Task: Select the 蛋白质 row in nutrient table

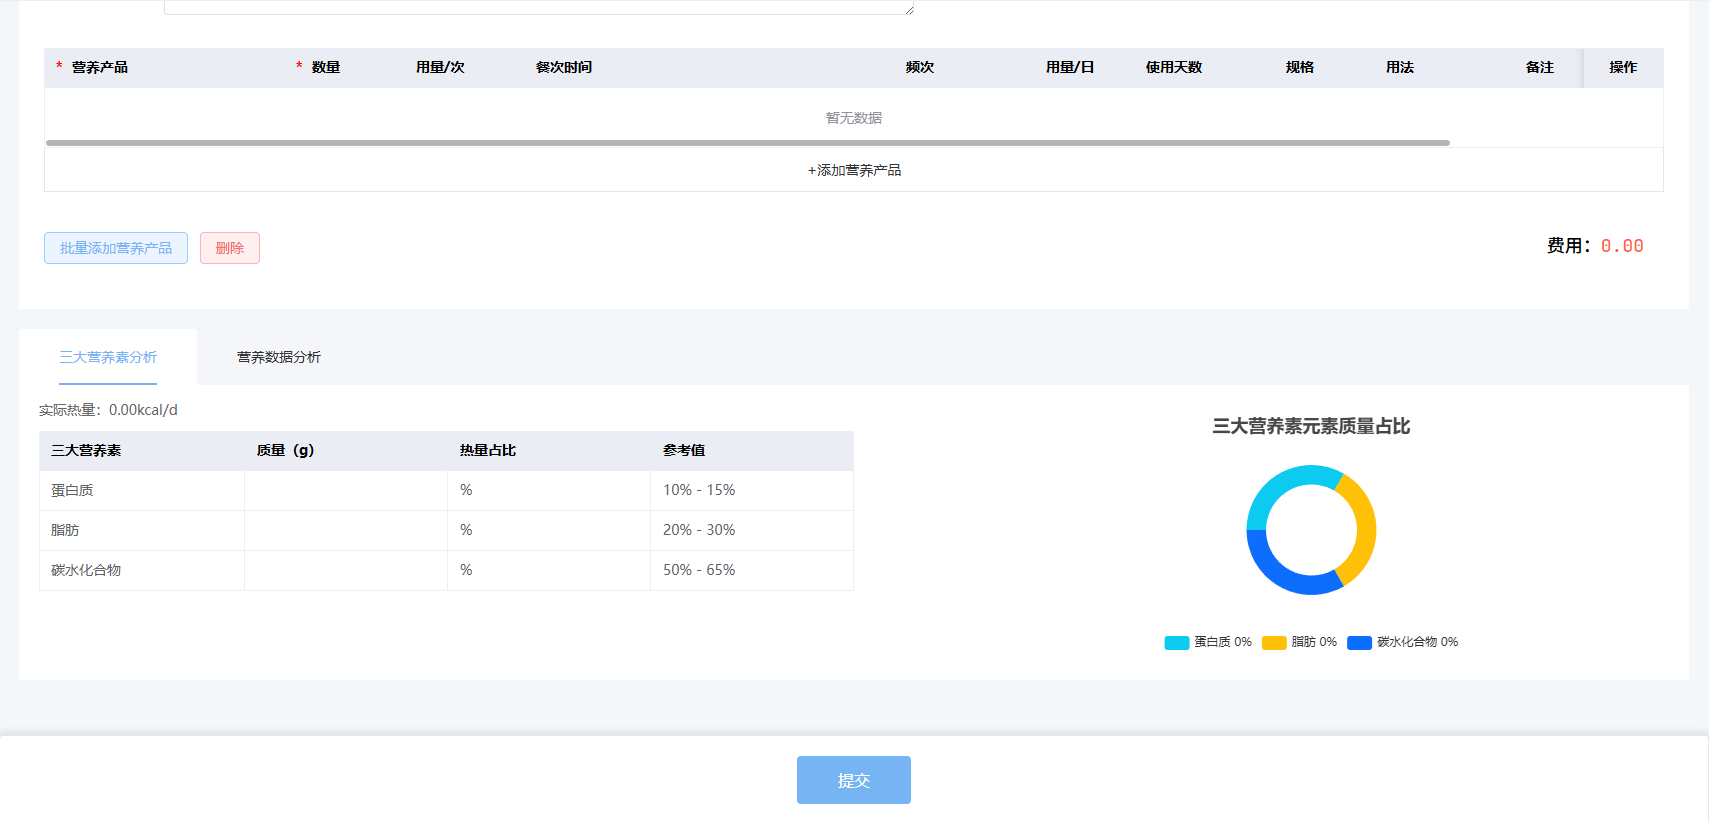Action: pyautogui.click(x=72, y=490)
